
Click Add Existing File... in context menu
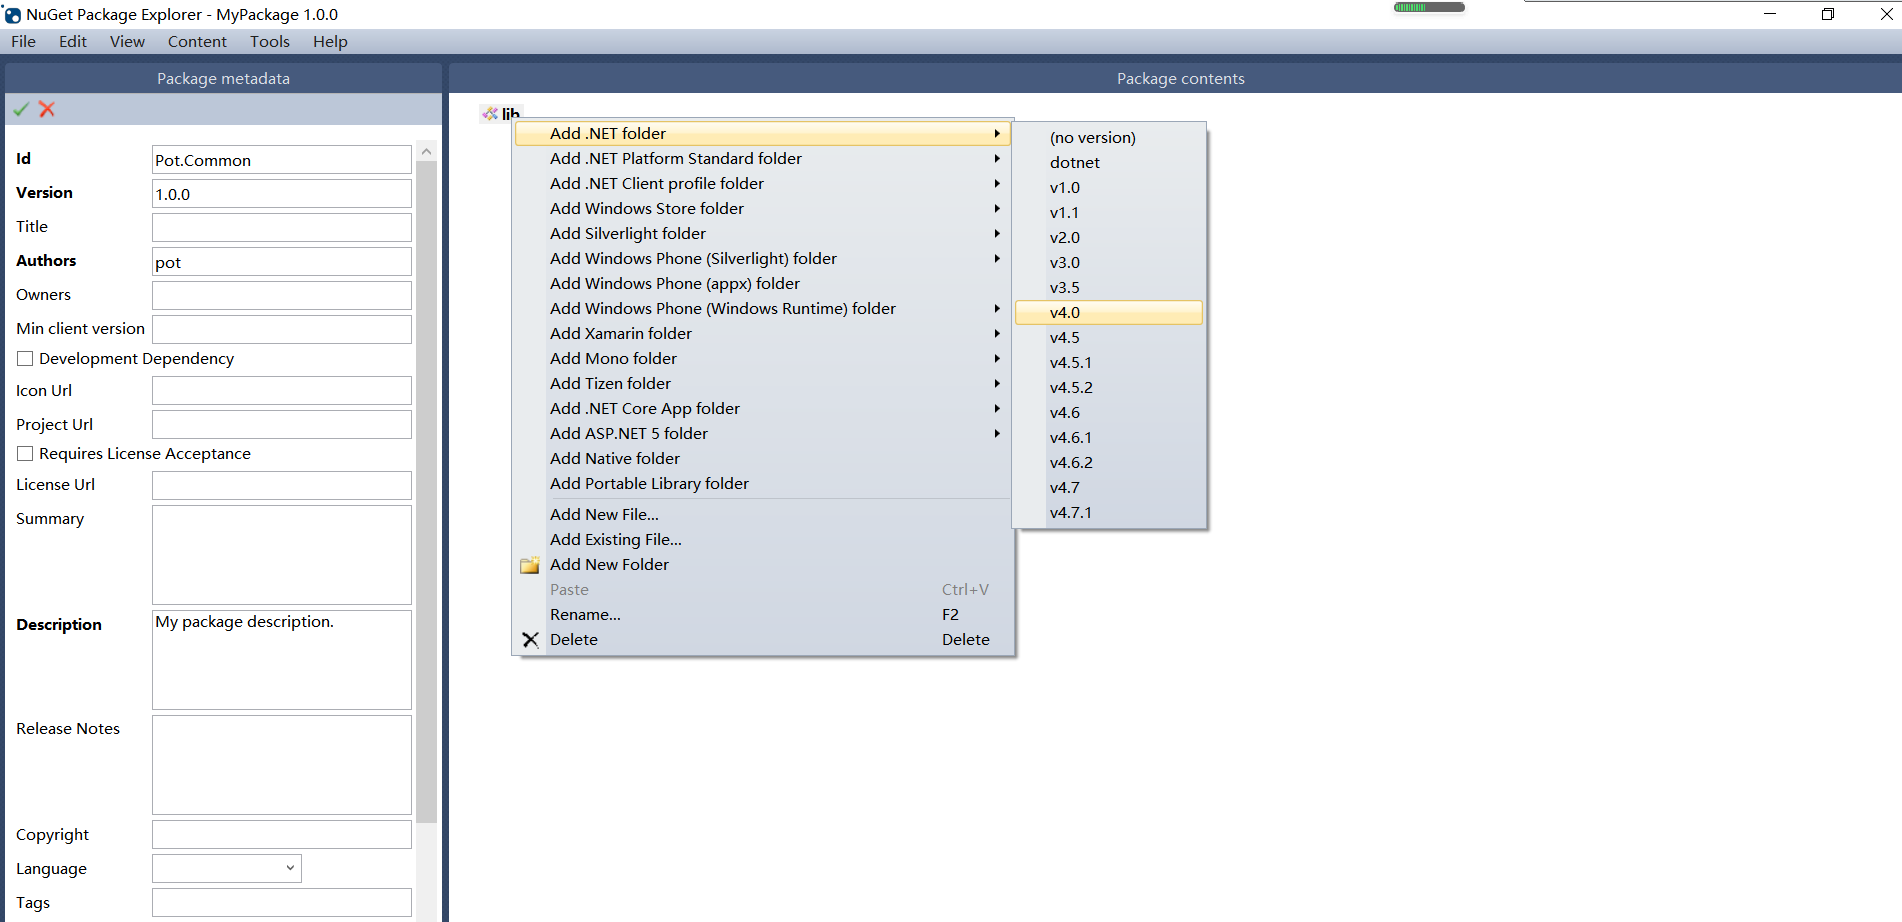pyautogui.click(x=763, y=540)
